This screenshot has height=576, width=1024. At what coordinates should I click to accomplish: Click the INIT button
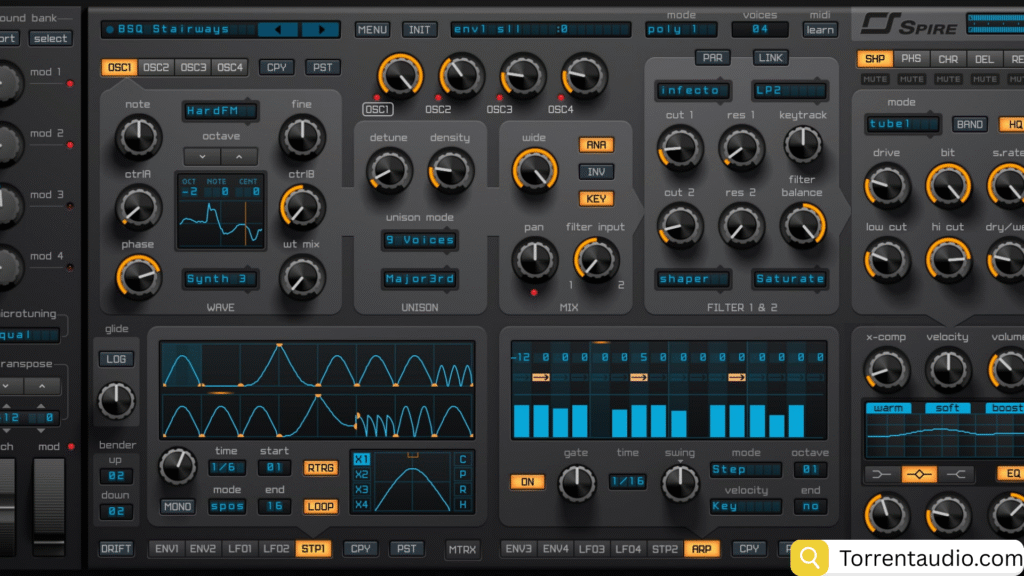[x=420, y=30]
